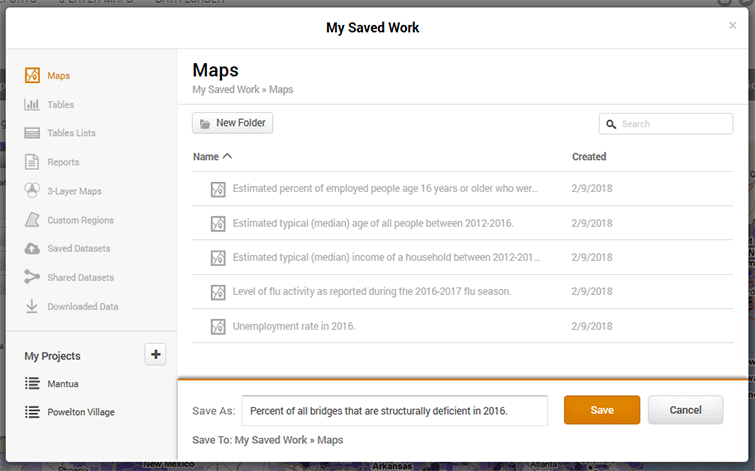755x471 pixels.
Task: Click map icon for flu activity row
Action: point(218,292)
